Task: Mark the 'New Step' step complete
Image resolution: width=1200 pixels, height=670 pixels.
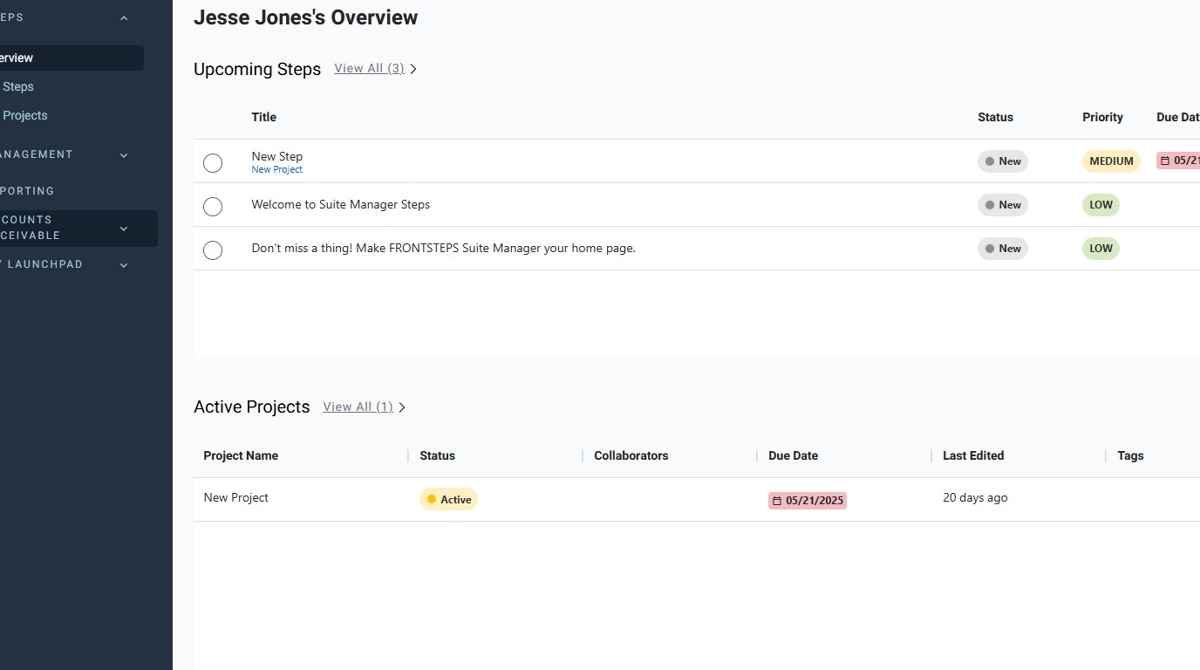Action: (212, 163)
